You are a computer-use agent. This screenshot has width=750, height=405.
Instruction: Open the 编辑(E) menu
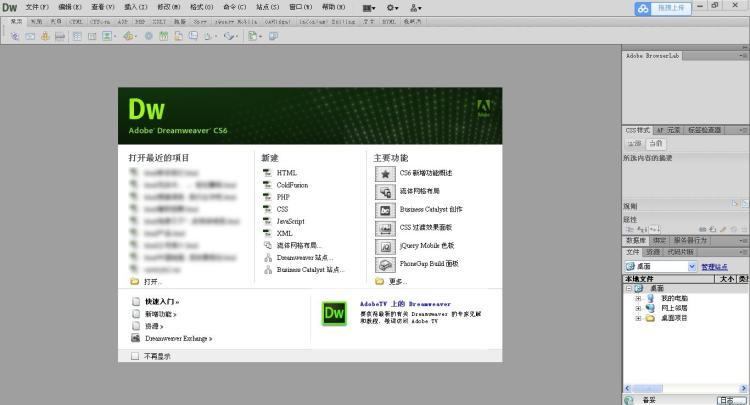point(70,7)
